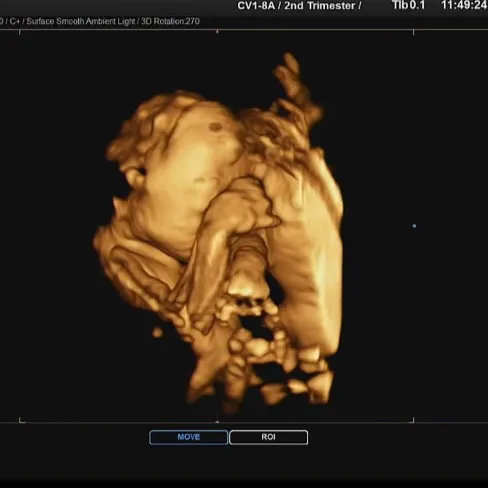
Task: Select the 2nd Trimester preset text
Action: [319, 6]
